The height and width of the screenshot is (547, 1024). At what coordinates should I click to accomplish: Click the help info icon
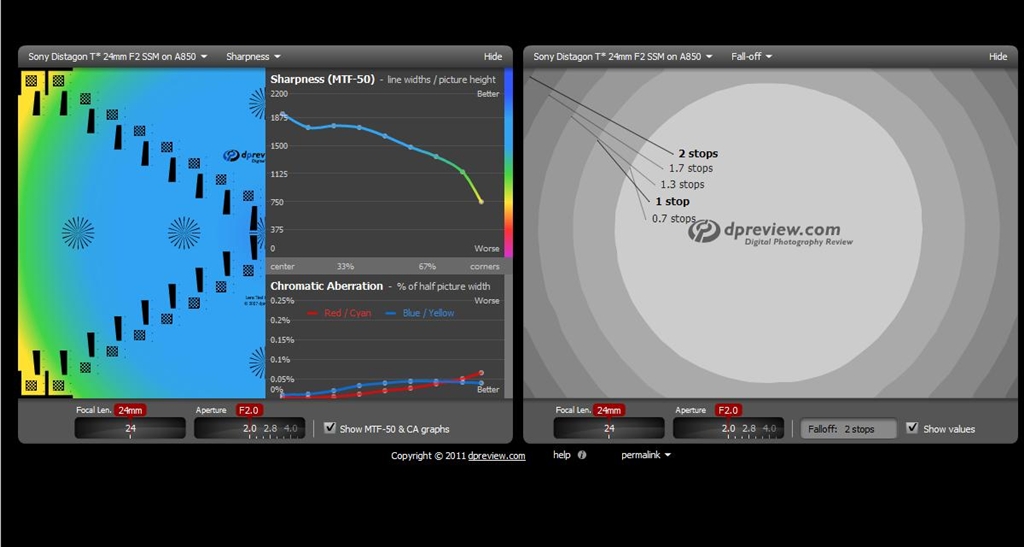click(582, 455)
